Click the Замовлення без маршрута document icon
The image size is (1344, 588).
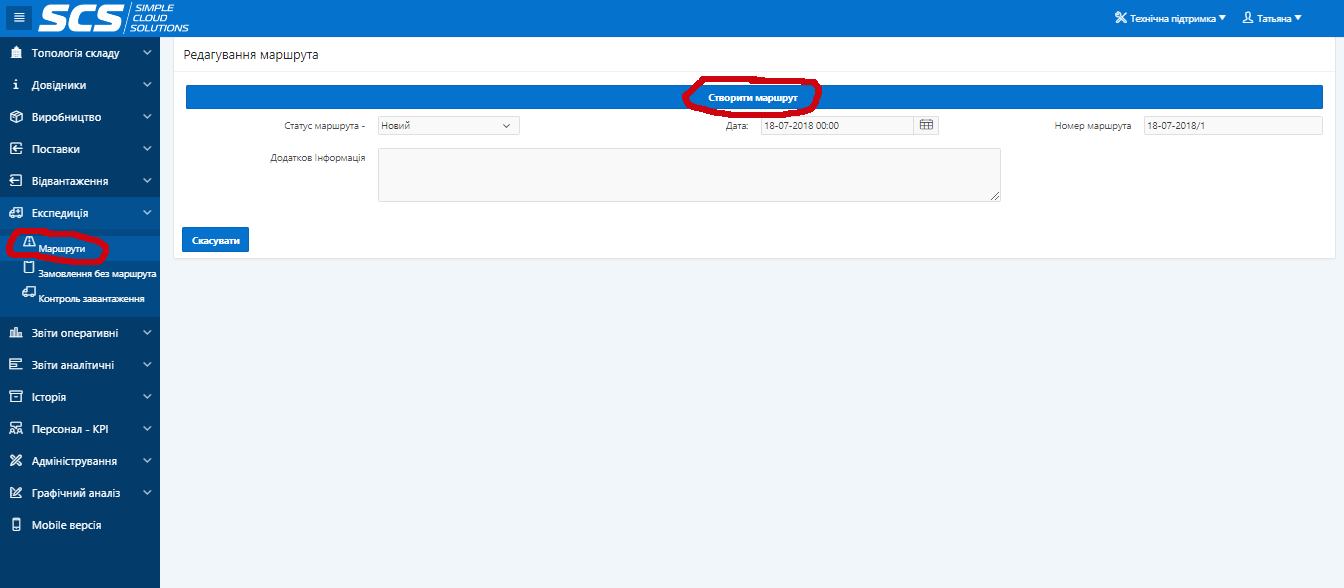[29, 268]
